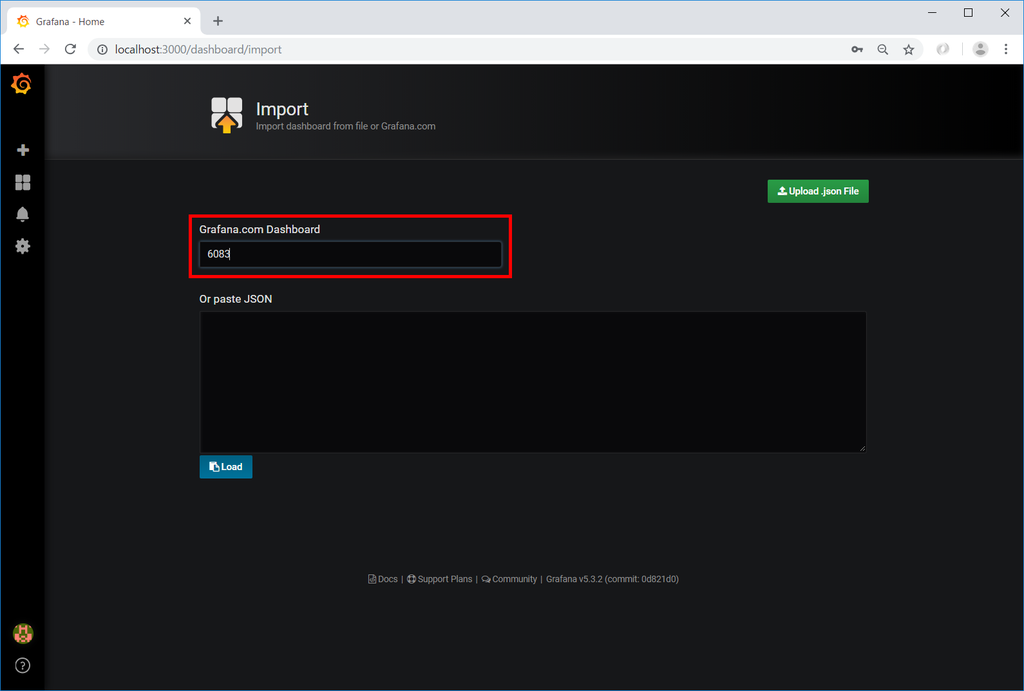Open the user avatar profile in sidebar
Screen dimensions: 1024x691
[x=23, y=634]
